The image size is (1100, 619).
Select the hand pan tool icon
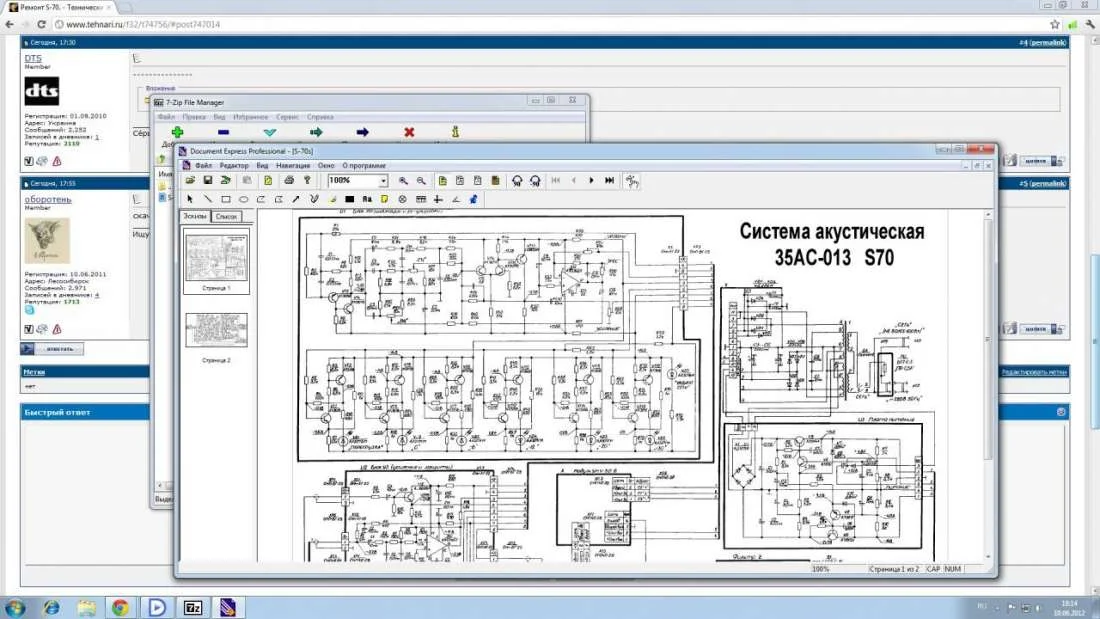[x=632, y=181]
